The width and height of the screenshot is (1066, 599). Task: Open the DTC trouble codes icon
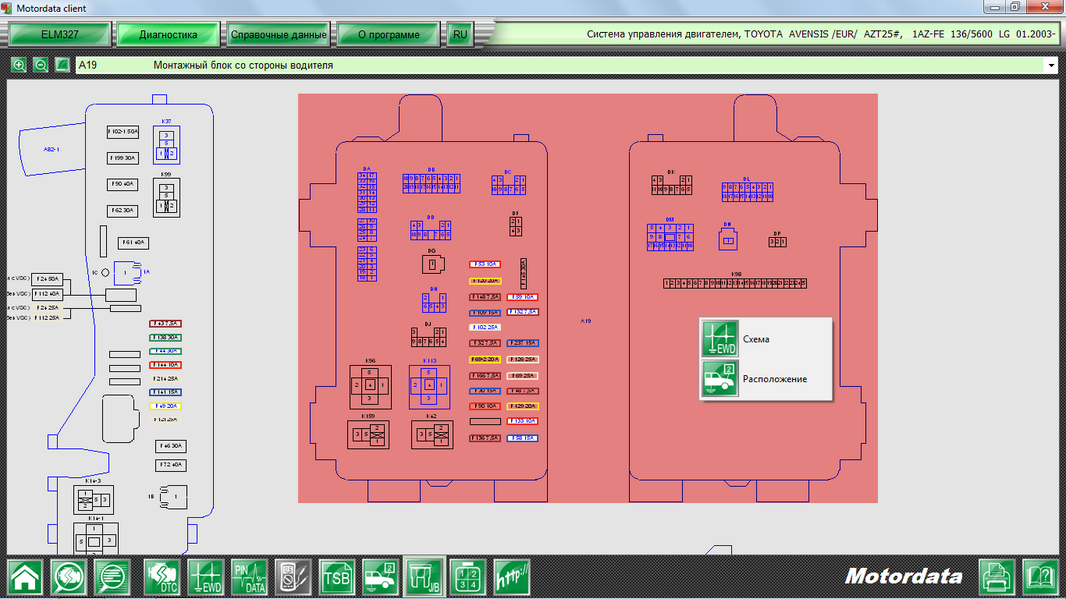pyautogui.click(x=162, y=577)
